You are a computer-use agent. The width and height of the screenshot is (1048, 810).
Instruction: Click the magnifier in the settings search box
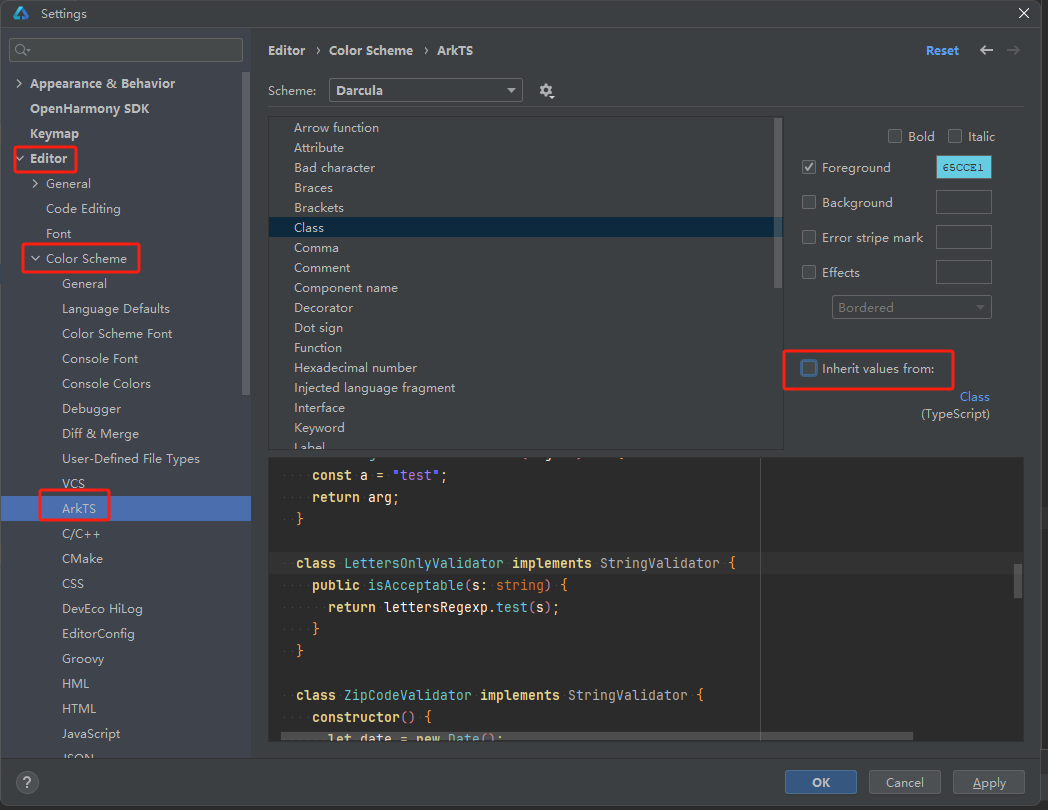point(22,49)
